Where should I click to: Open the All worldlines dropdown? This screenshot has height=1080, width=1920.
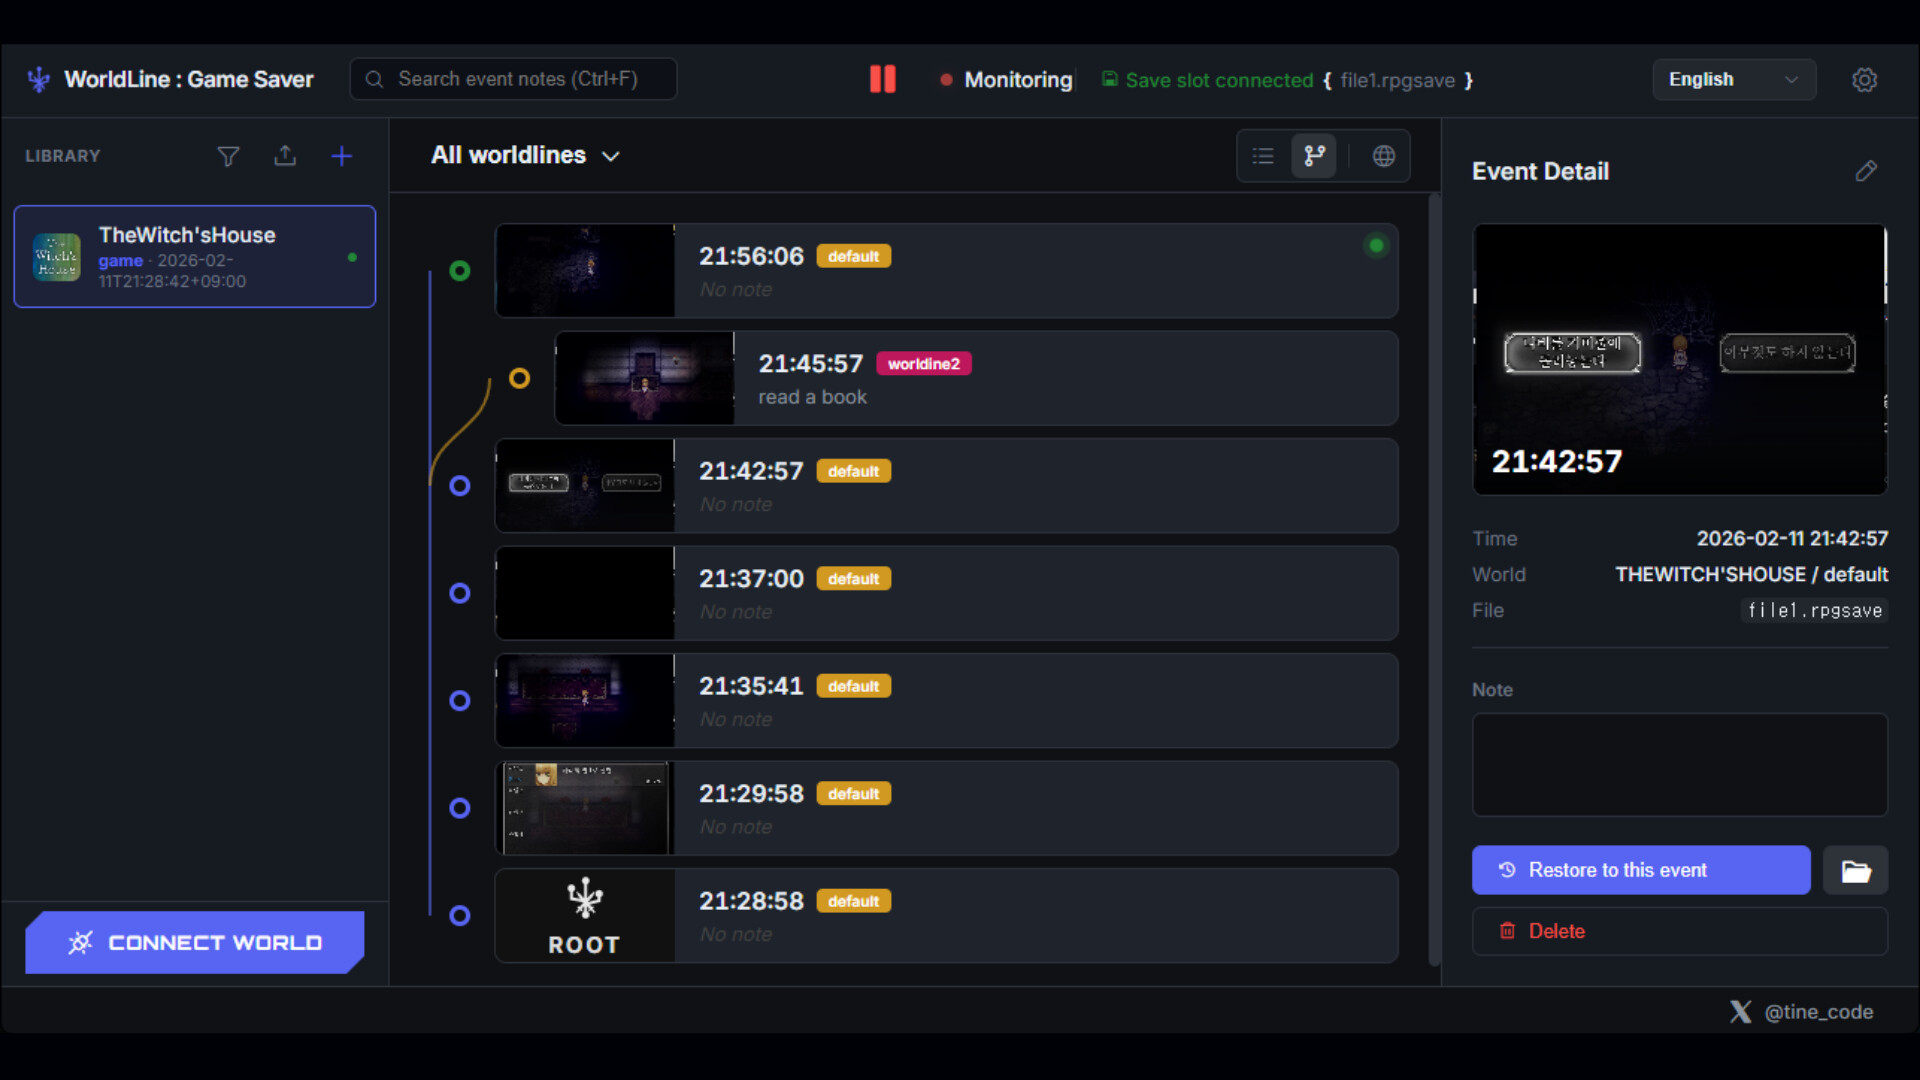(x=525, y=155)
